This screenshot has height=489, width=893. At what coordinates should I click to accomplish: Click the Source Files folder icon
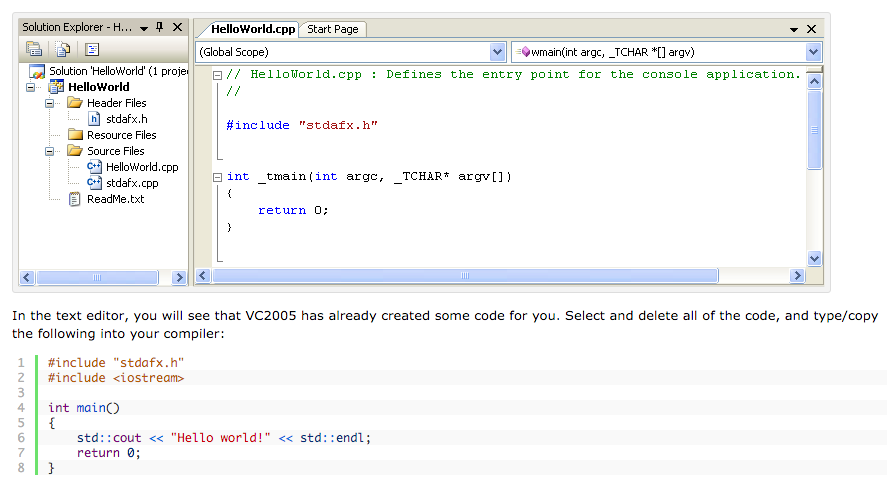[75, 150]
